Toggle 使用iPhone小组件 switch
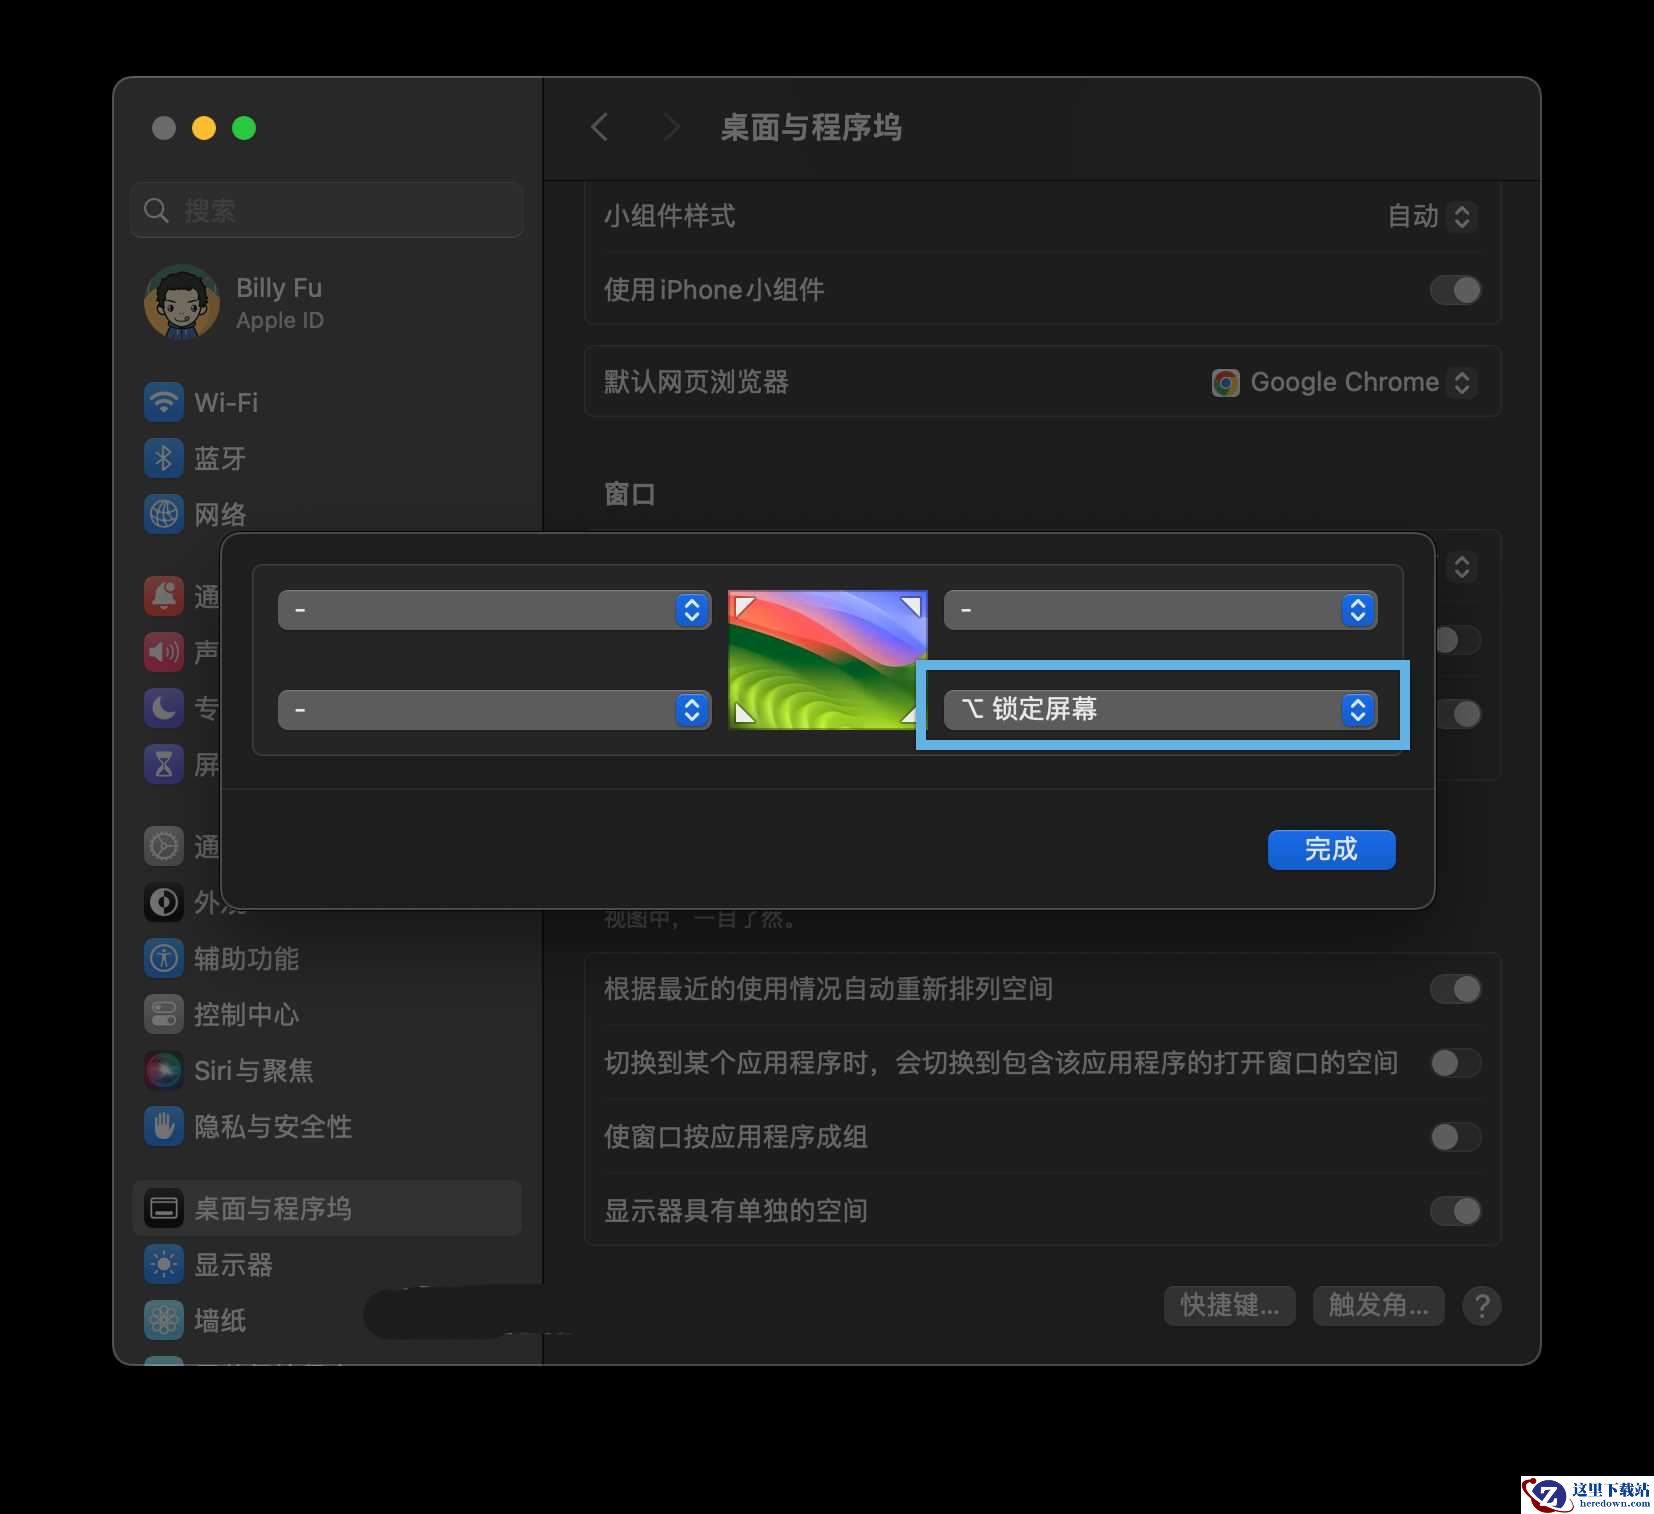Image resolution: width=1654 pixels, height=1514 pixels. click(x=1456, y=290)
